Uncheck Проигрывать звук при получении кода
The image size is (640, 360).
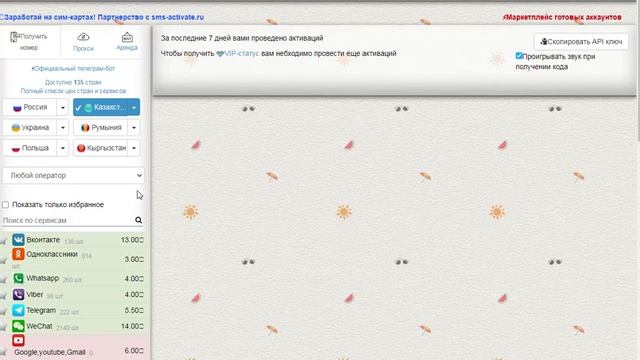tap(519, 56)
